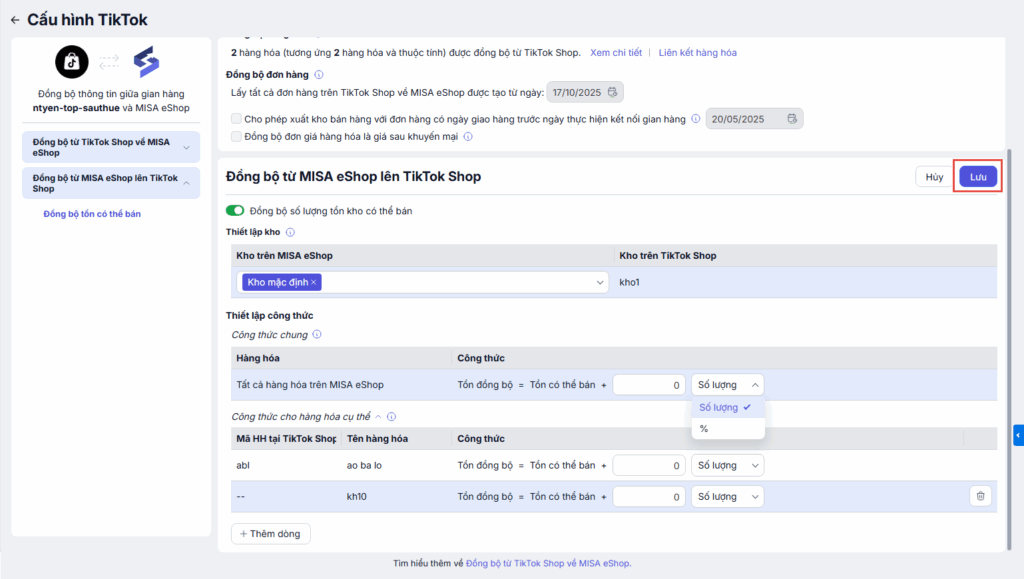Open the calendar icon for date 17/10/2025
Image resolution: width=1024 pixels, height=579 pixels.
[x=614, y=92]
